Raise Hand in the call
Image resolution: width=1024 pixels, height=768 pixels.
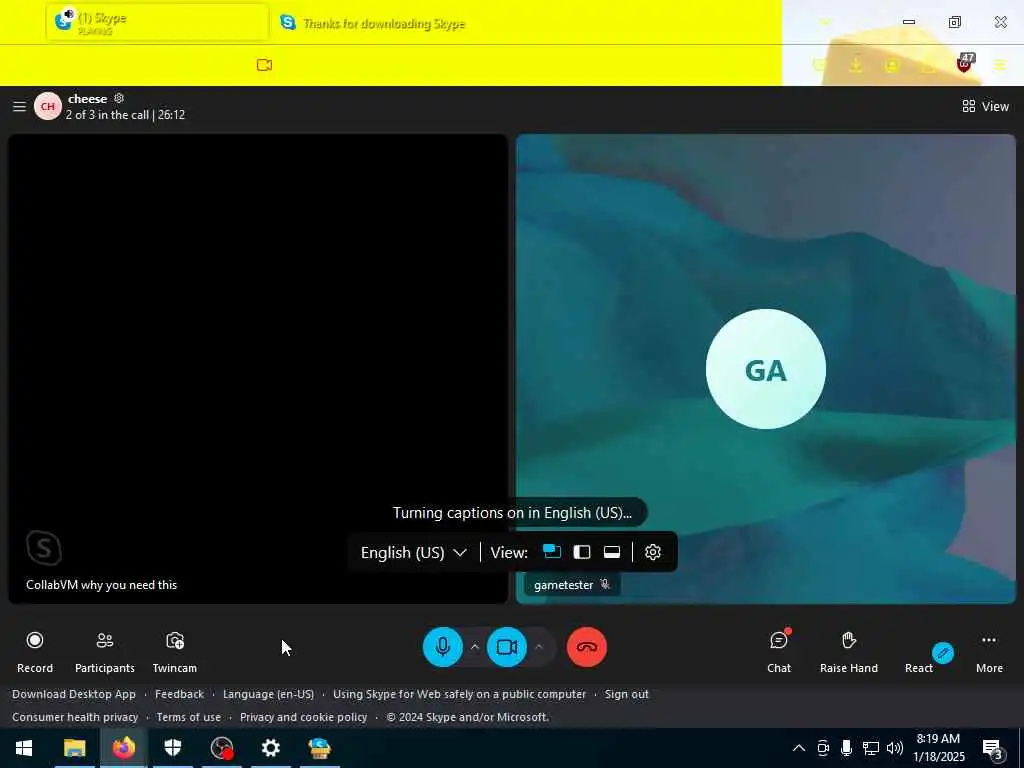tap(848, 652)
